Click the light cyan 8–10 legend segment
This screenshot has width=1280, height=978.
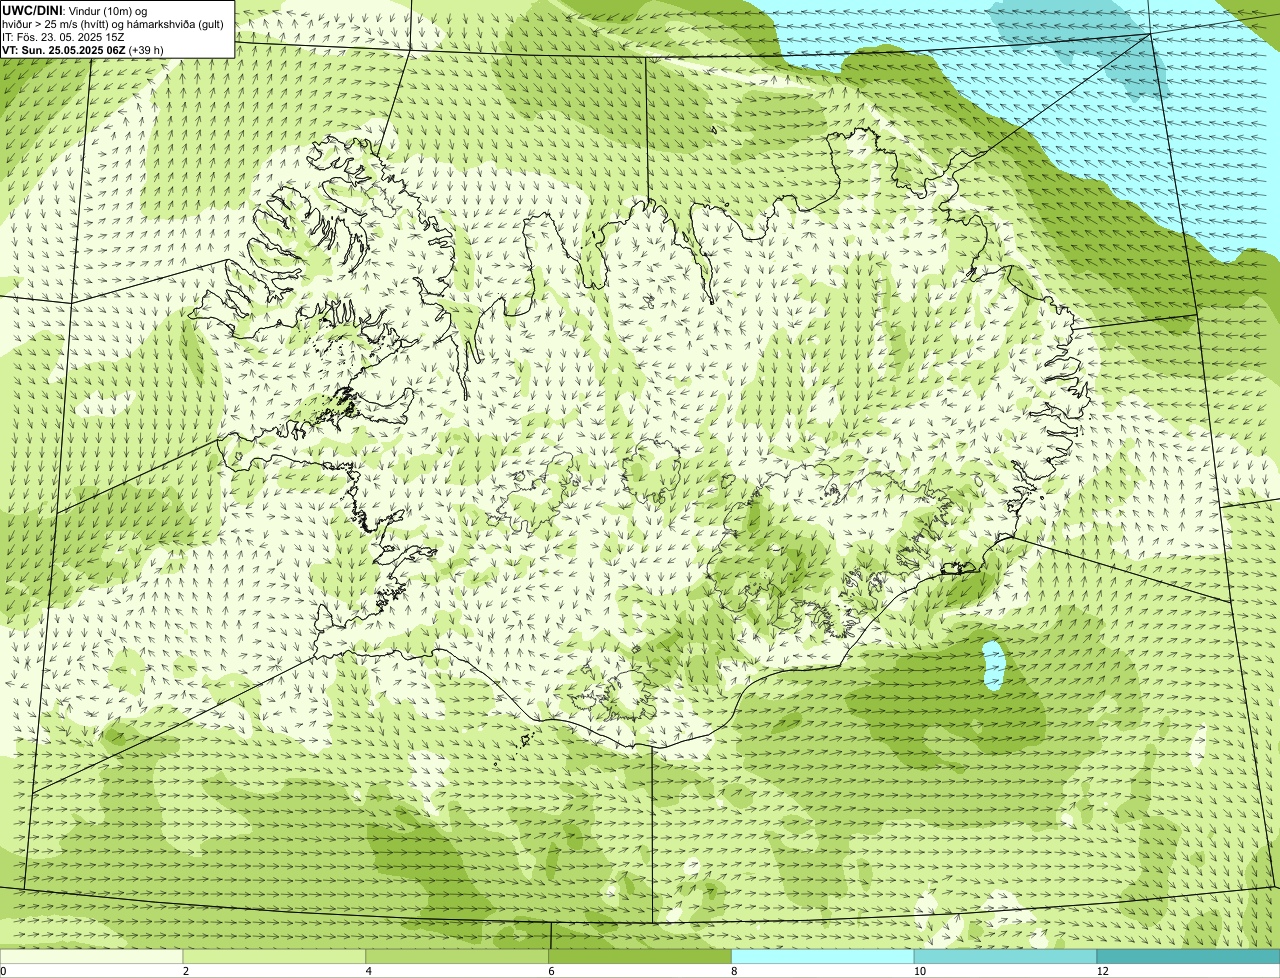coord(823,957)
